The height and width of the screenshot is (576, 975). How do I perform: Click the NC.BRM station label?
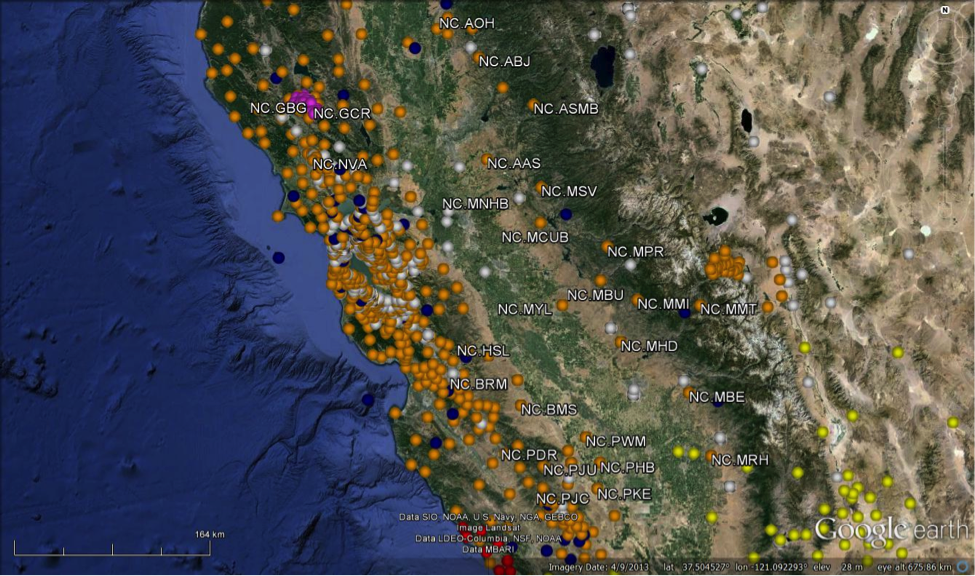coord(479,384)
